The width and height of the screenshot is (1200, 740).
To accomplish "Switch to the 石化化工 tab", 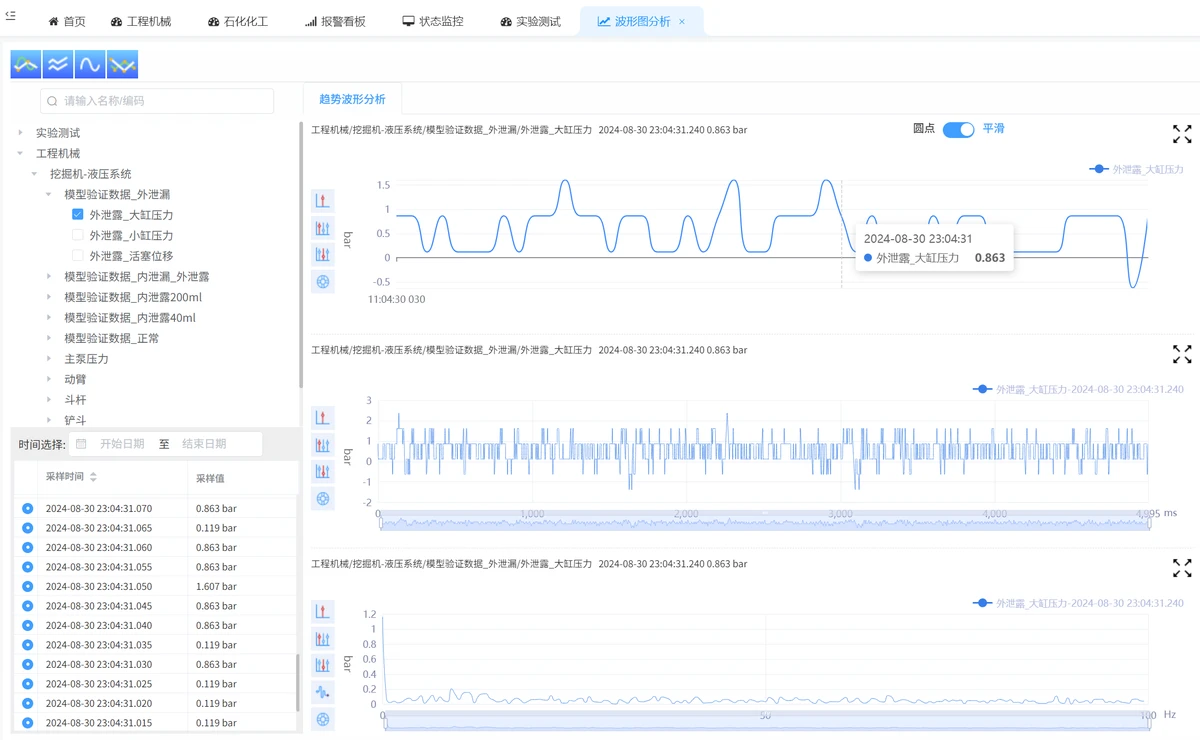I will pos(238,22).
